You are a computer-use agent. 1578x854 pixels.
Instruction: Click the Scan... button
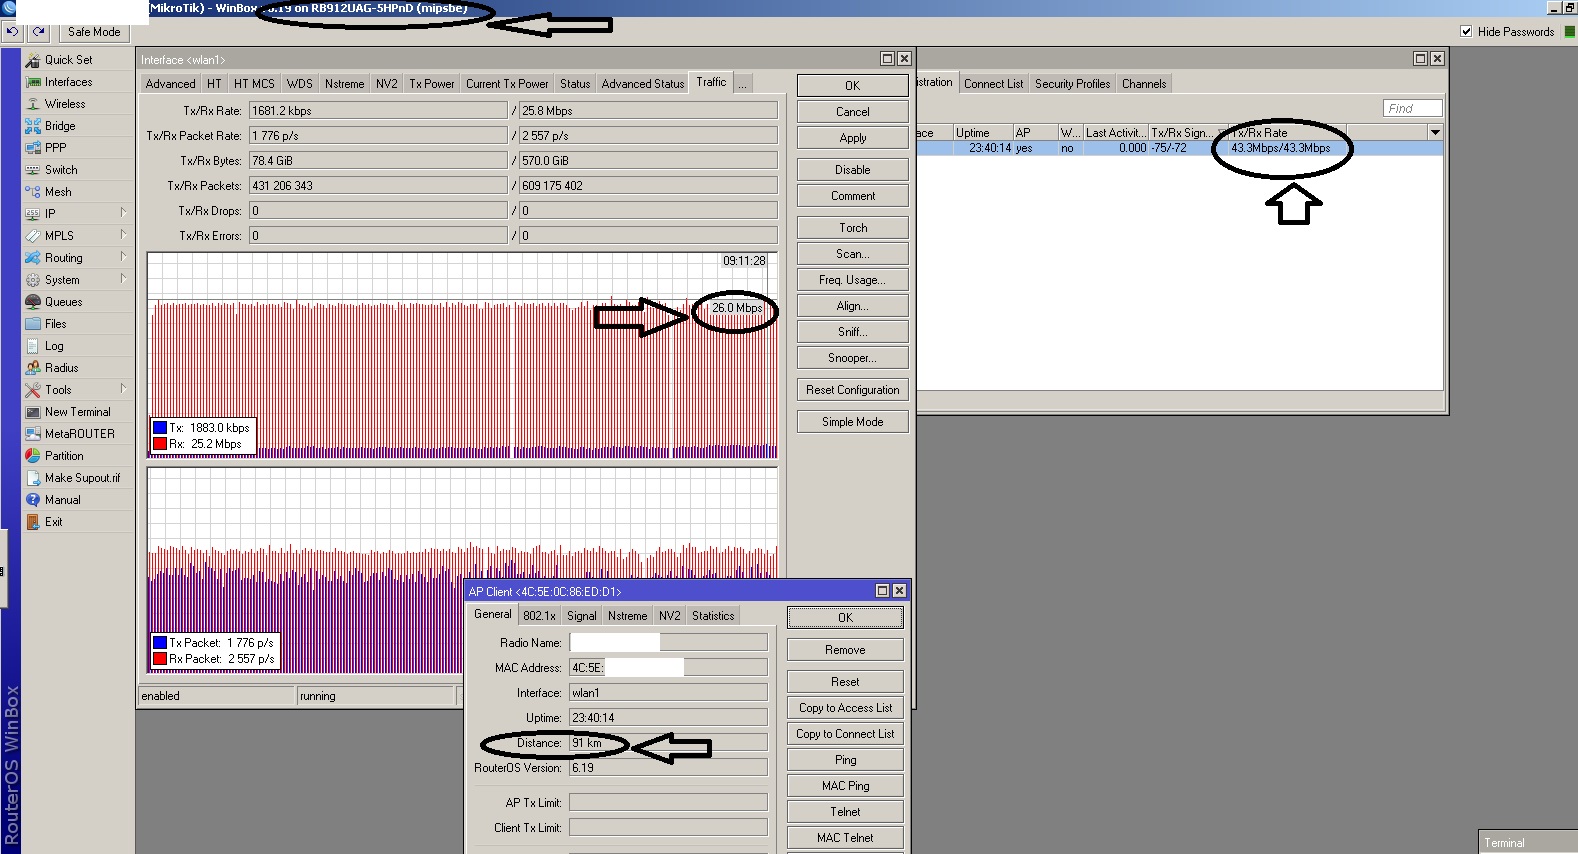[852, 254]
